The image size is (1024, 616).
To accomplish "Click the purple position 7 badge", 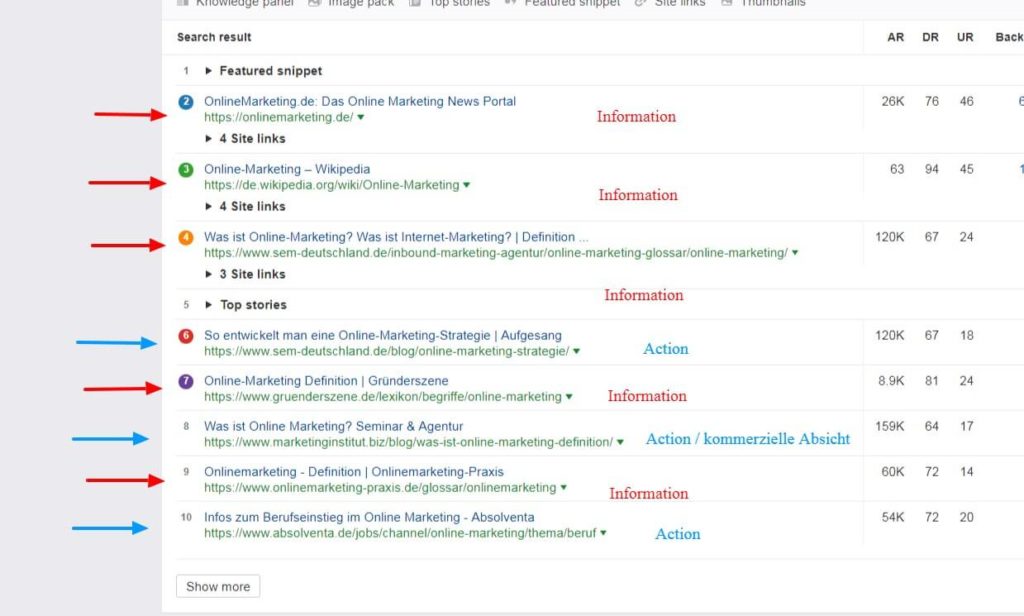I will [x=186, y=381].
